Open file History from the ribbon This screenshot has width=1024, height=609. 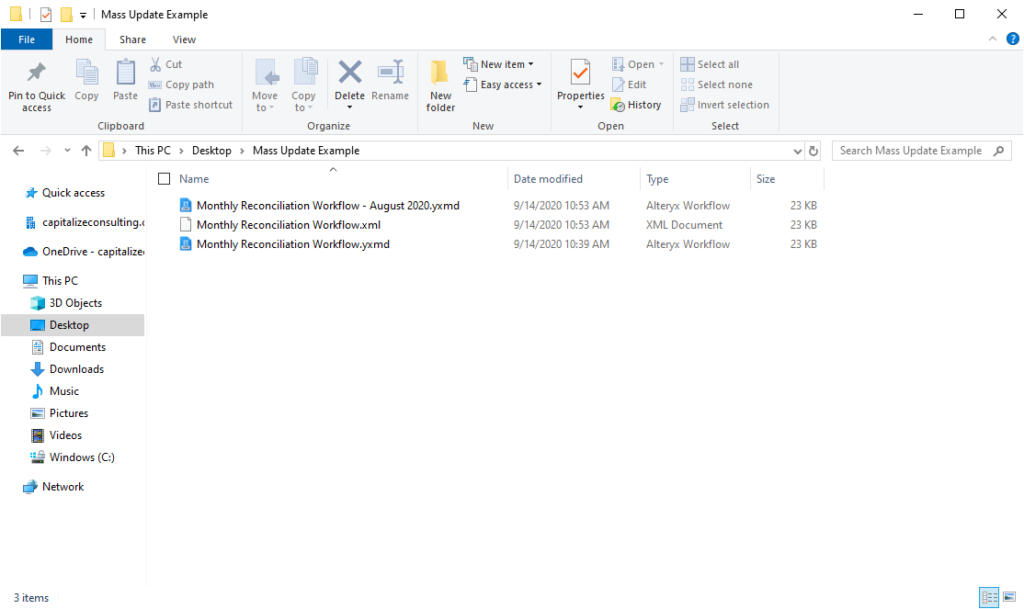click(637, 104)
